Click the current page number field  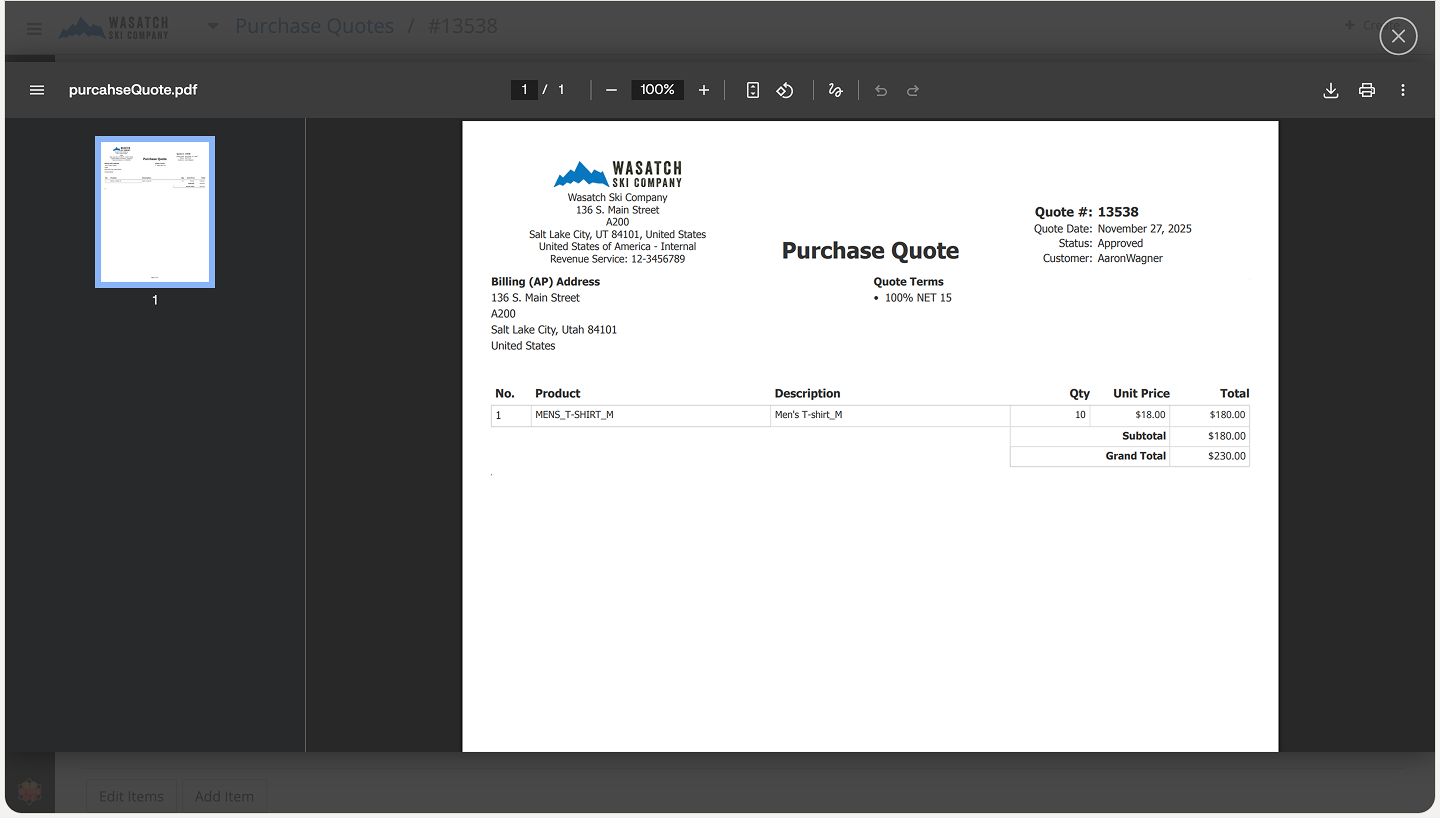524,90
